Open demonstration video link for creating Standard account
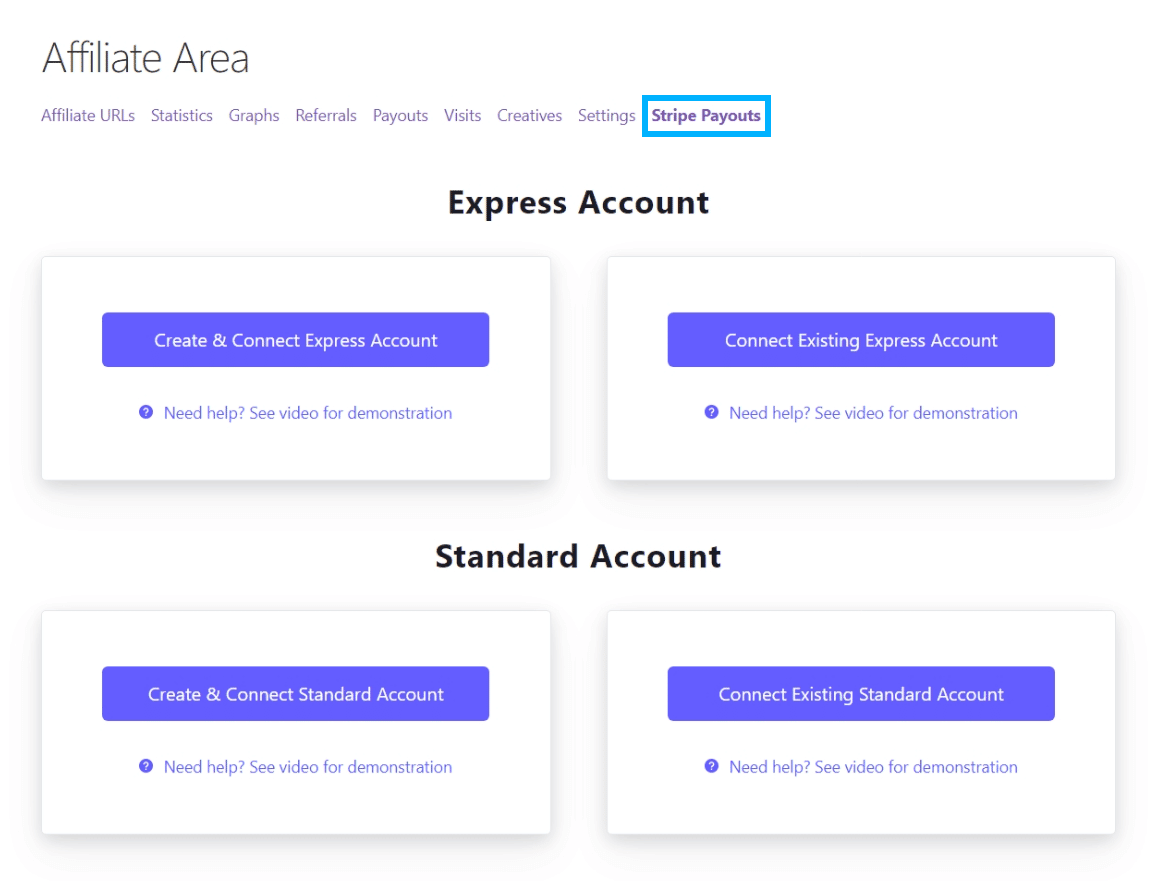Image resolution: width=1157 pixels, height=881 pixels. (x=308, y=767)
